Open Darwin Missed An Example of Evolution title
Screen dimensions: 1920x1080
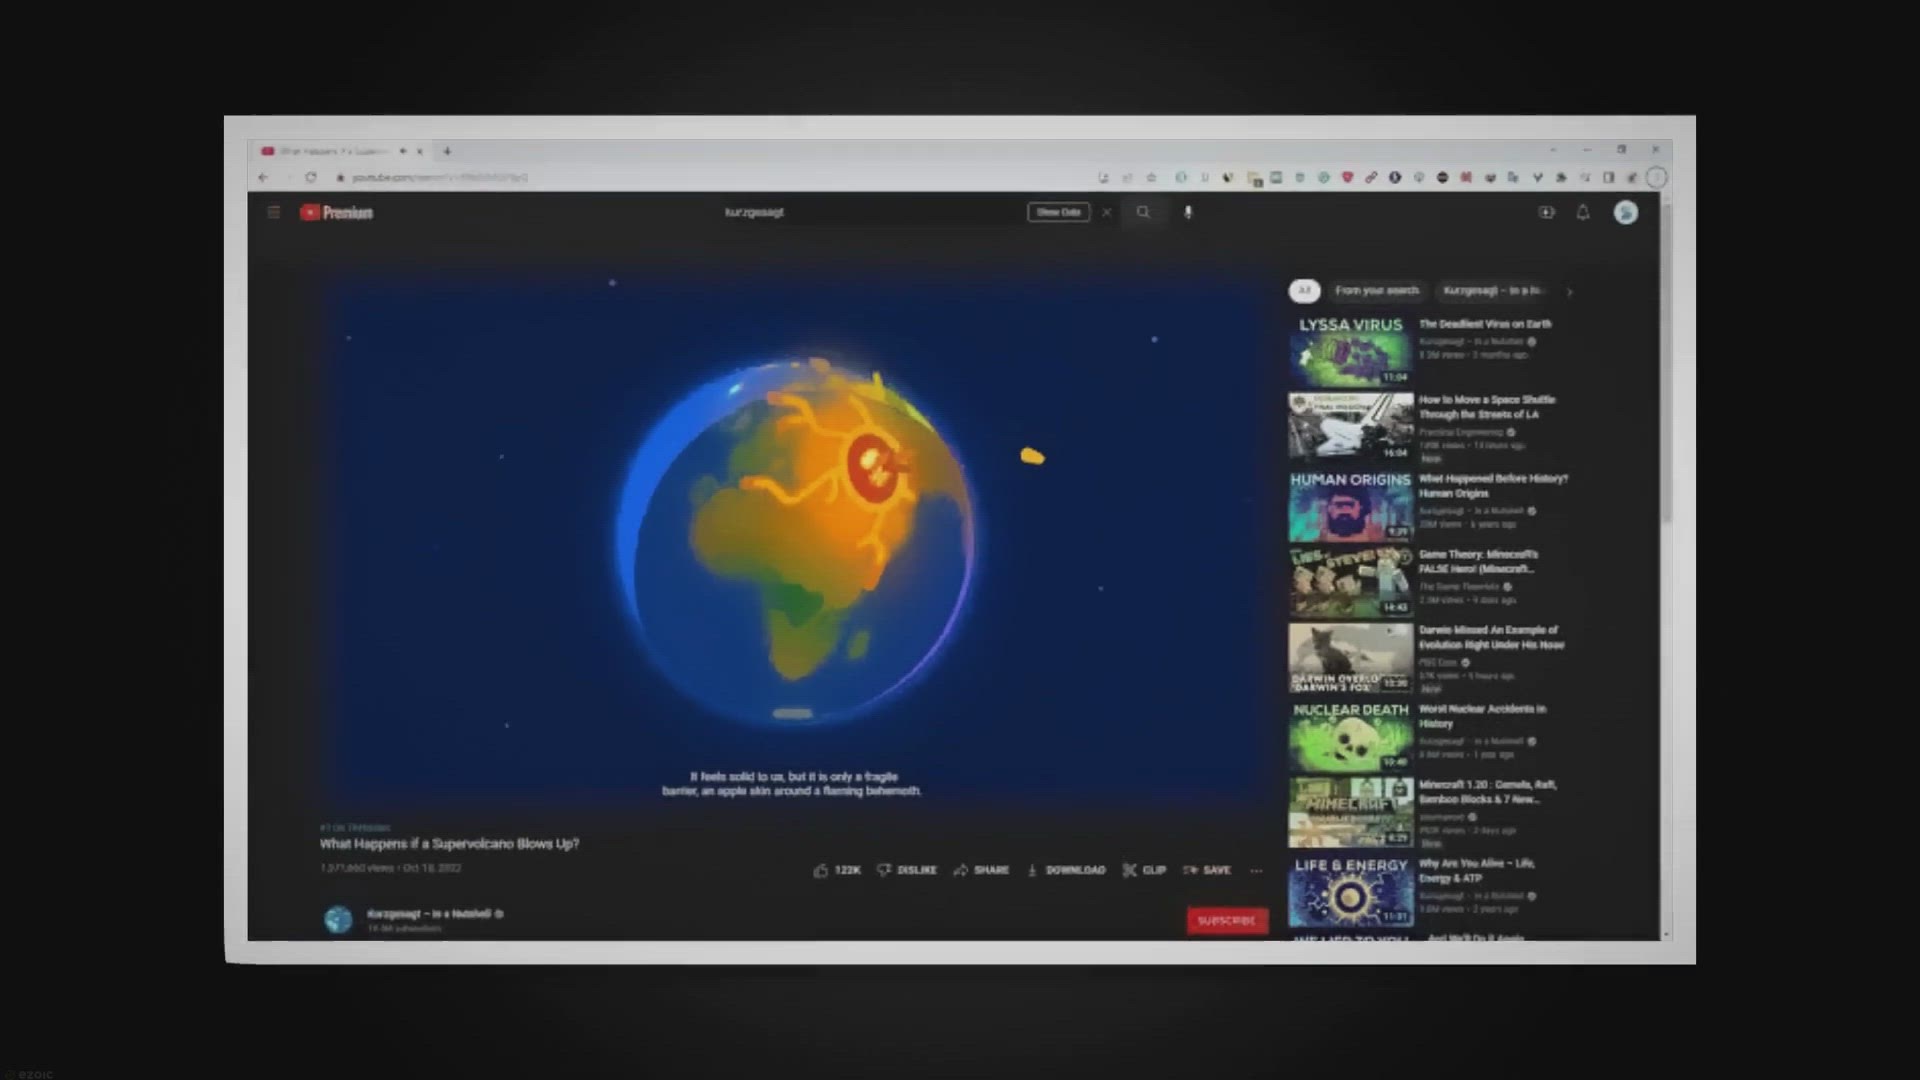tap(1491, 637)
